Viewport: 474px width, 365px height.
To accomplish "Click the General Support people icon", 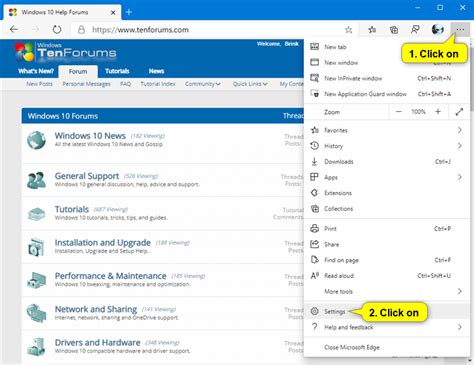I will [36, 180].
